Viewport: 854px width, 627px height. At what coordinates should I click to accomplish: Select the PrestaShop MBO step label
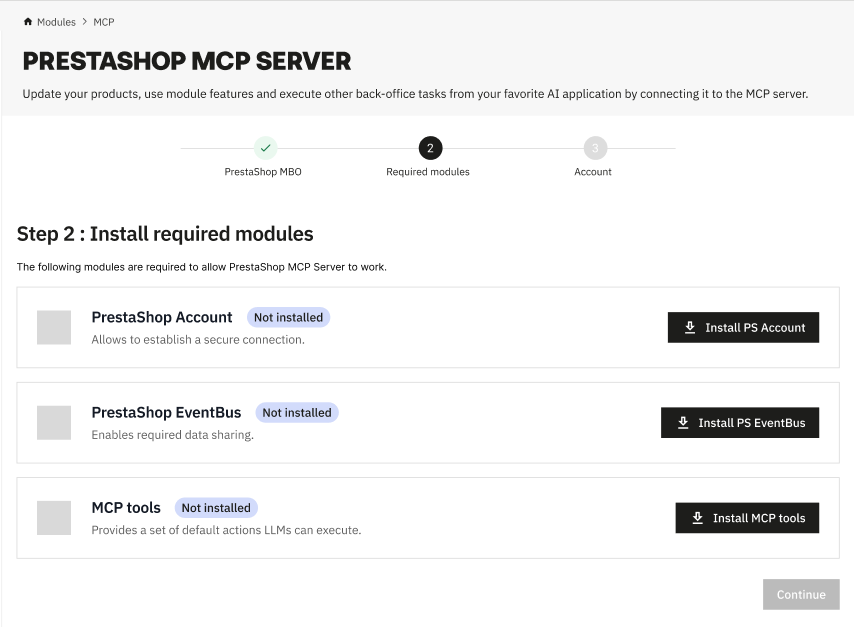(x=263, y=172)
